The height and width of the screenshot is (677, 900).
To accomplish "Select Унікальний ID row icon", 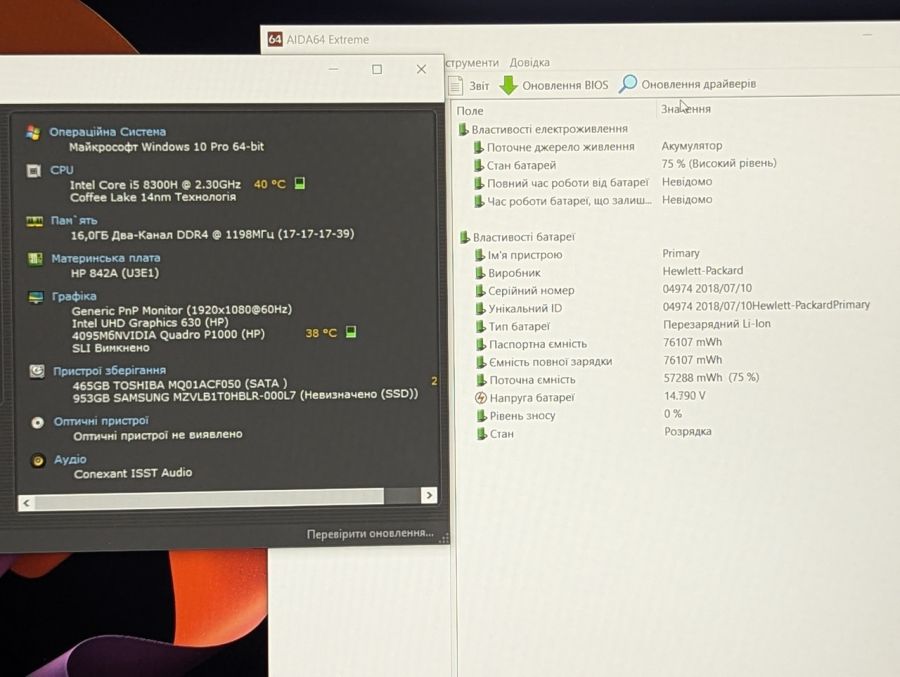I will point(480,308).
